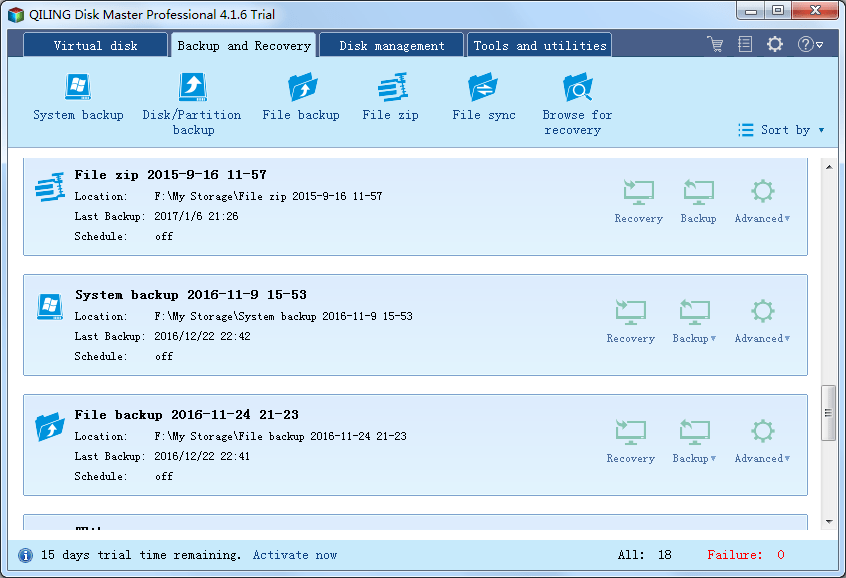
Task: Open the settings gear in title bar
Action: pyautogui.click(x=775, y=44)
